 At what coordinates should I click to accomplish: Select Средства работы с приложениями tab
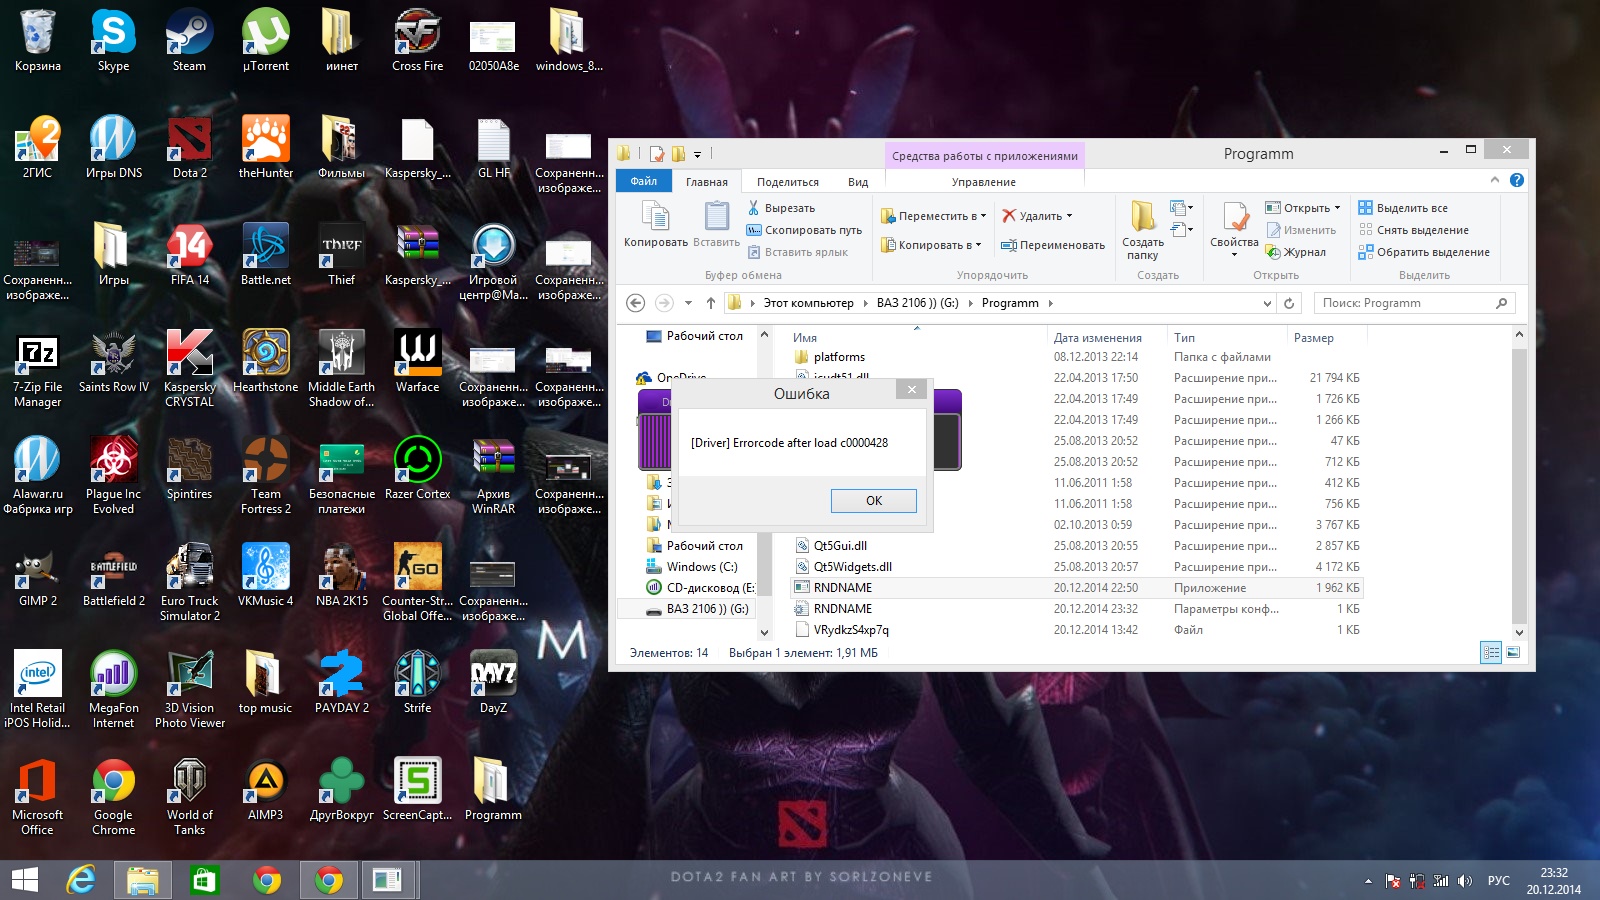(x=984, y=156)
